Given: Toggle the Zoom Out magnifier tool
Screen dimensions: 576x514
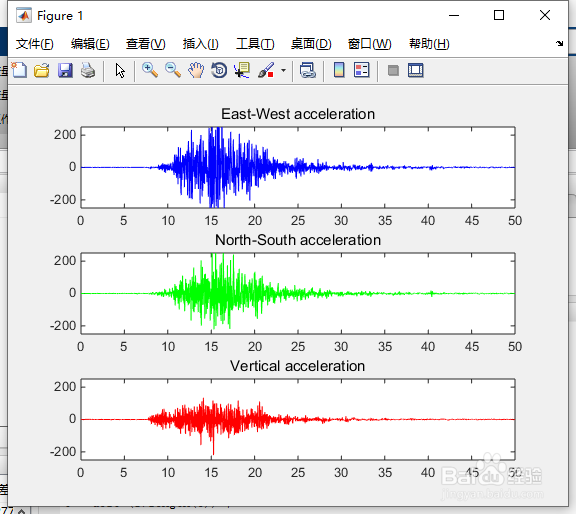Looking at the screenshot, I should [173, 70].
